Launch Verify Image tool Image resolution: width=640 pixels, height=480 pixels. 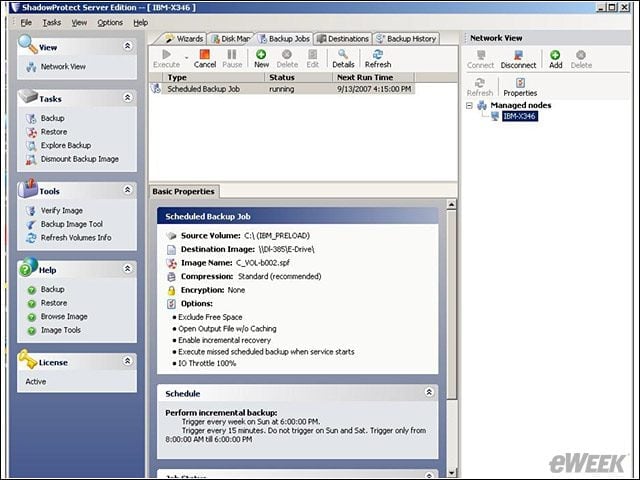point(61,210)
